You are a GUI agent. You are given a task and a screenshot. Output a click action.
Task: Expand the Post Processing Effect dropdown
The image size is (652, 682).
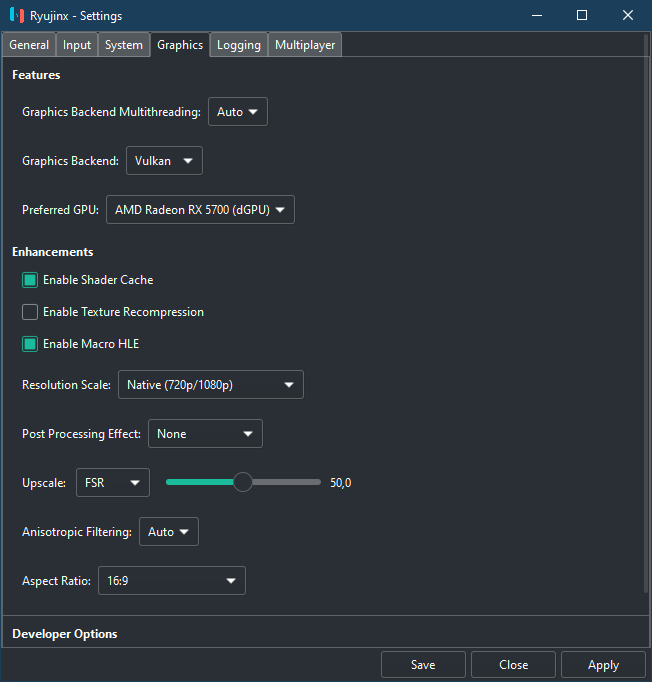coord(205,434)
